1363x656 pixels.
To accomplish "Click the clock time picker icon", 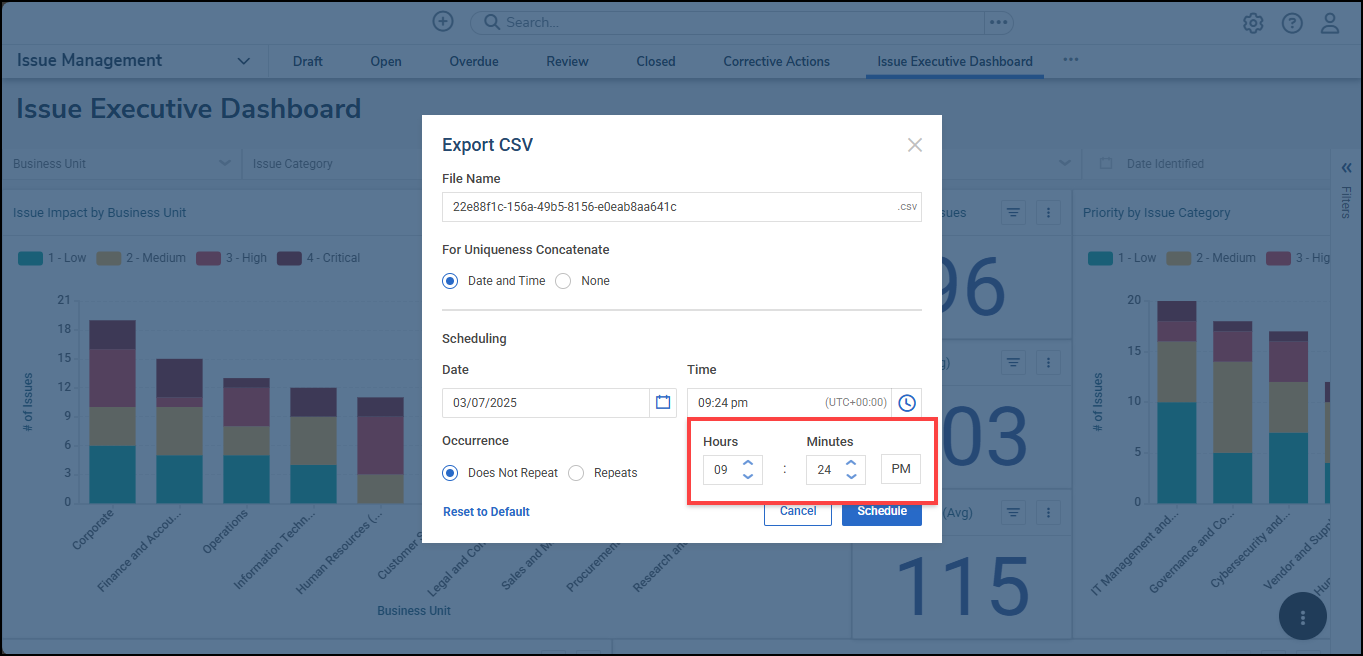I will (x=906, y=403).
